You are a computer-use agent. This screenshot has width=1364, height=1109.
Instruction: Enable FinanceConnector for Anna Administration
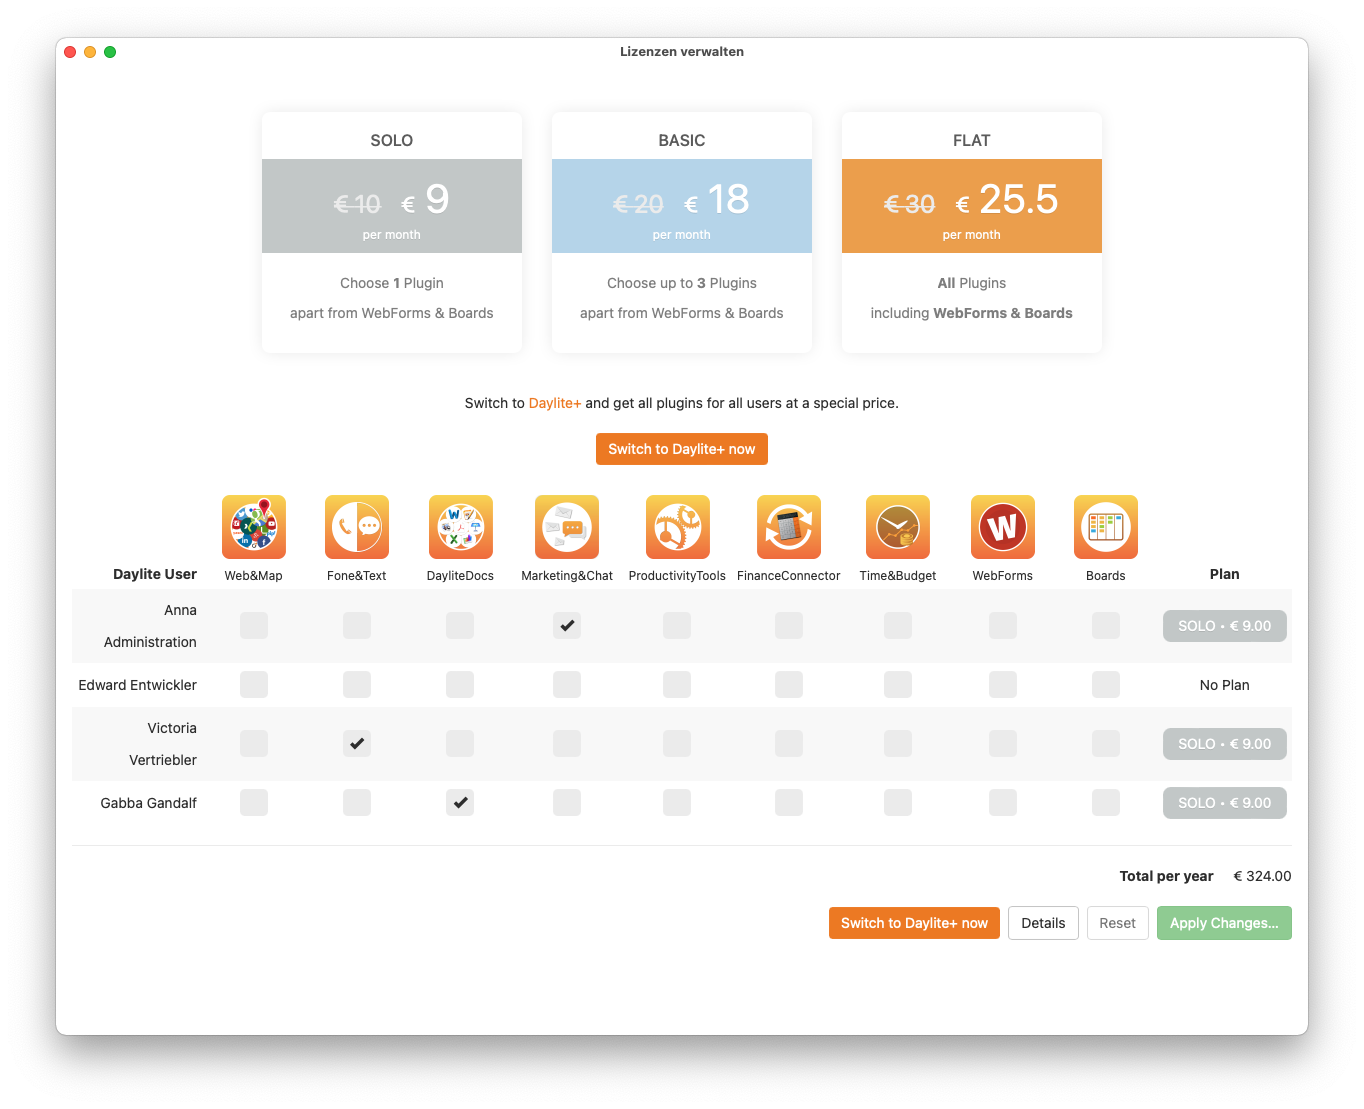point(789,626)
